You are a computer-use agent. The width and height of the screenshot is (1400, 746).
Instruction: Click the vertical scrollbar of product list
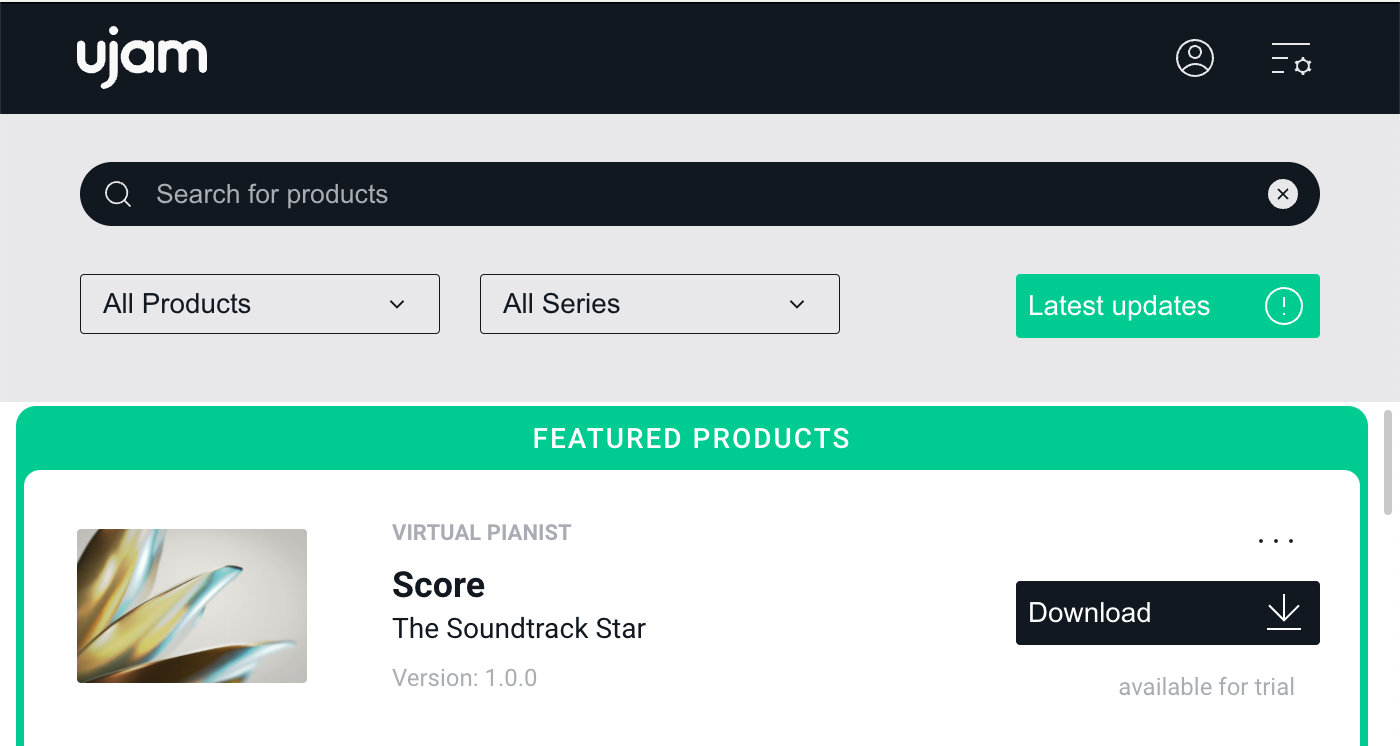(1388, 461)
